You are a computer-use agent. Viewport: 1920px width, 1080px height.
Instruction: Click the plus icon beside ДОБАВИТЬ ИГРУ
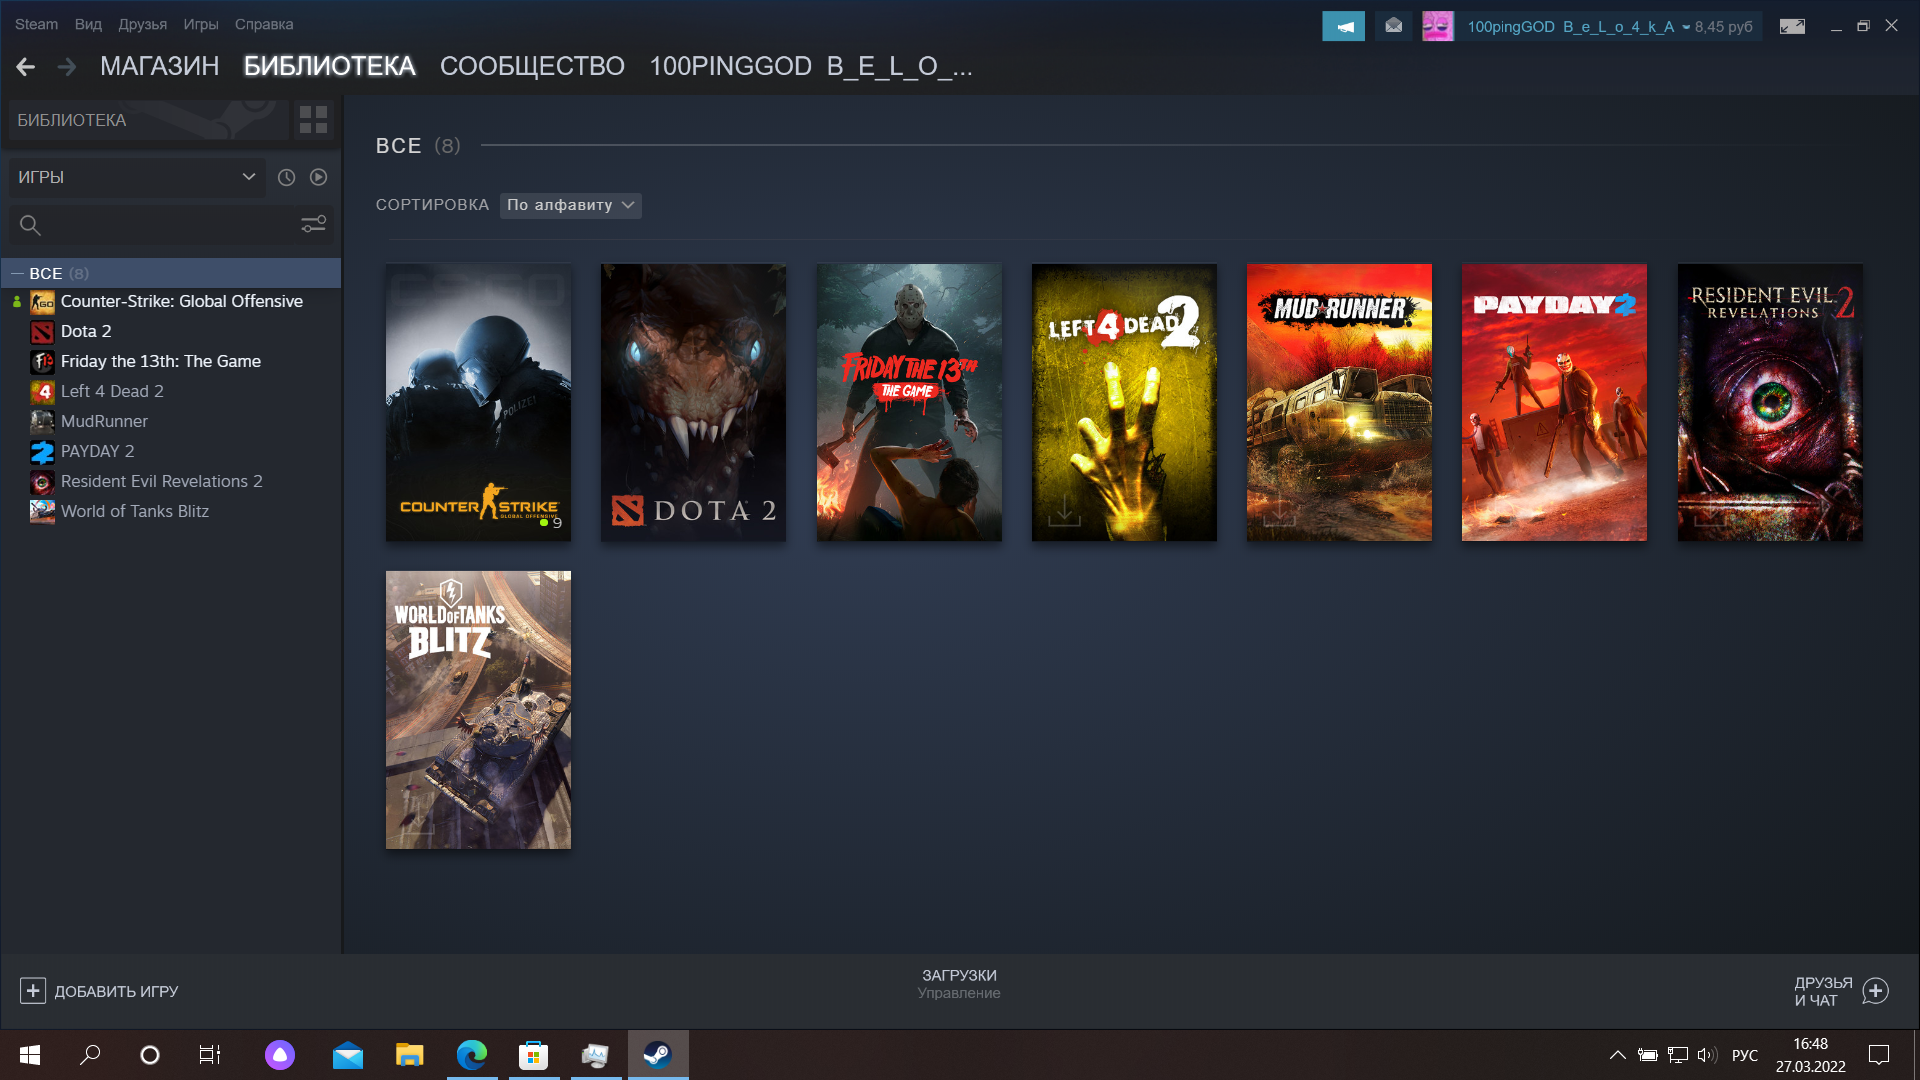coord(32,991)
